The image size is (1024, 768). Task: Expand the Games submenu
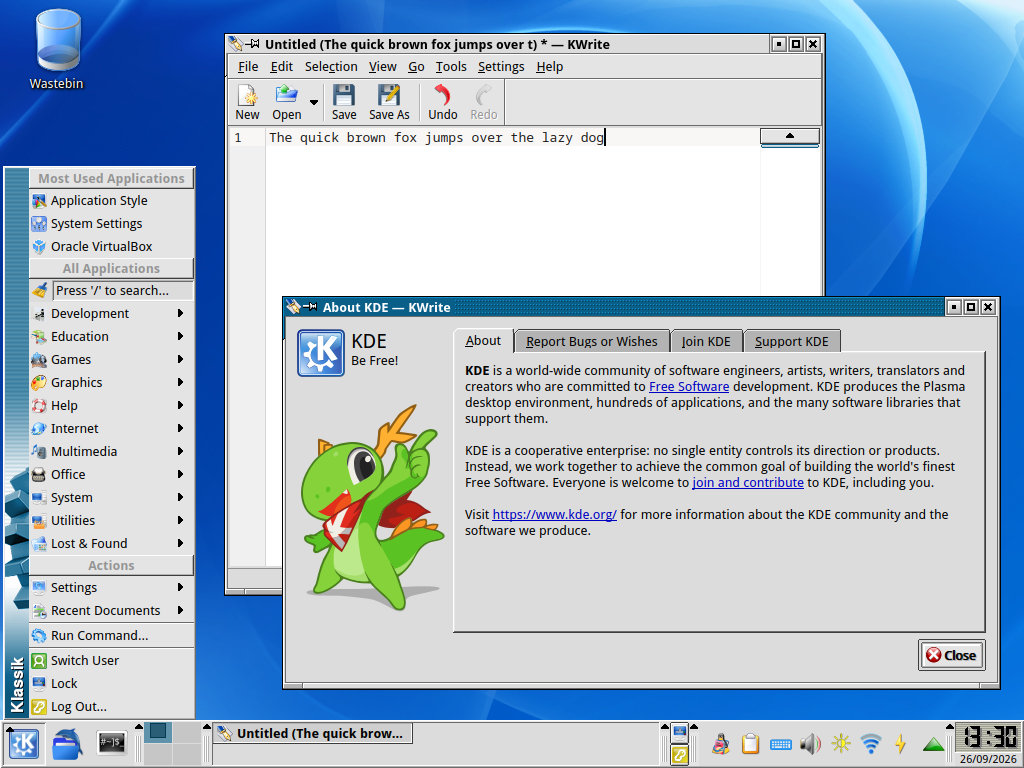(x=112, y=359)
